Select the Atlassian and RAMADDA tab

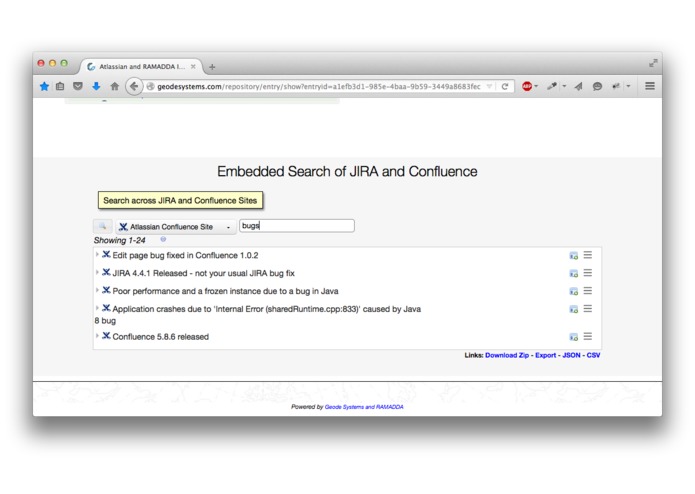[x=141, y=66]
